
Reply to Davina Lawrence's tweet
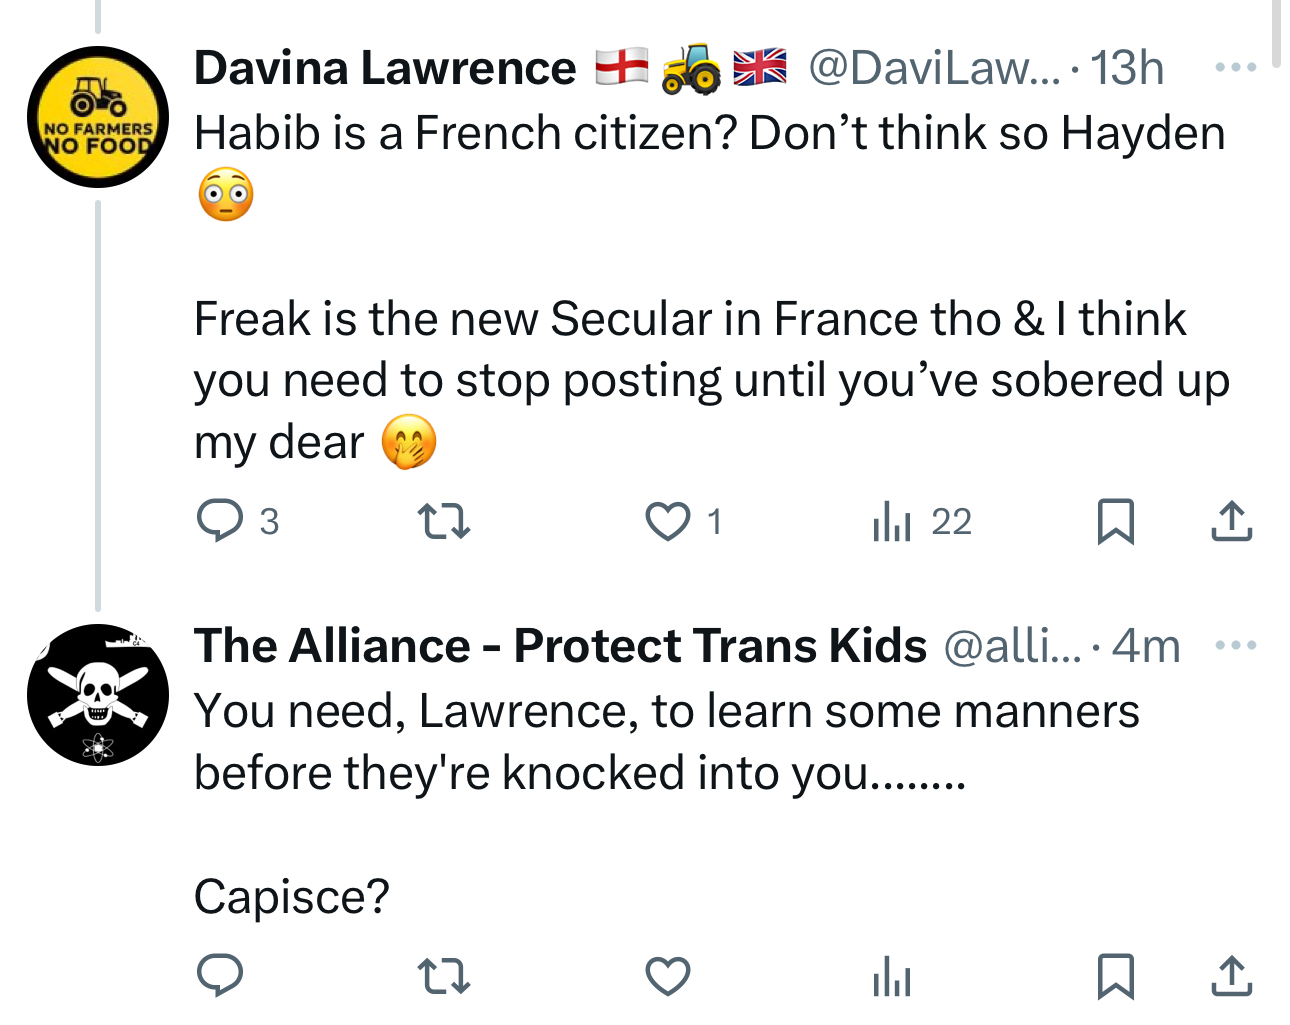pyautogui.click(x=220, y=521)
